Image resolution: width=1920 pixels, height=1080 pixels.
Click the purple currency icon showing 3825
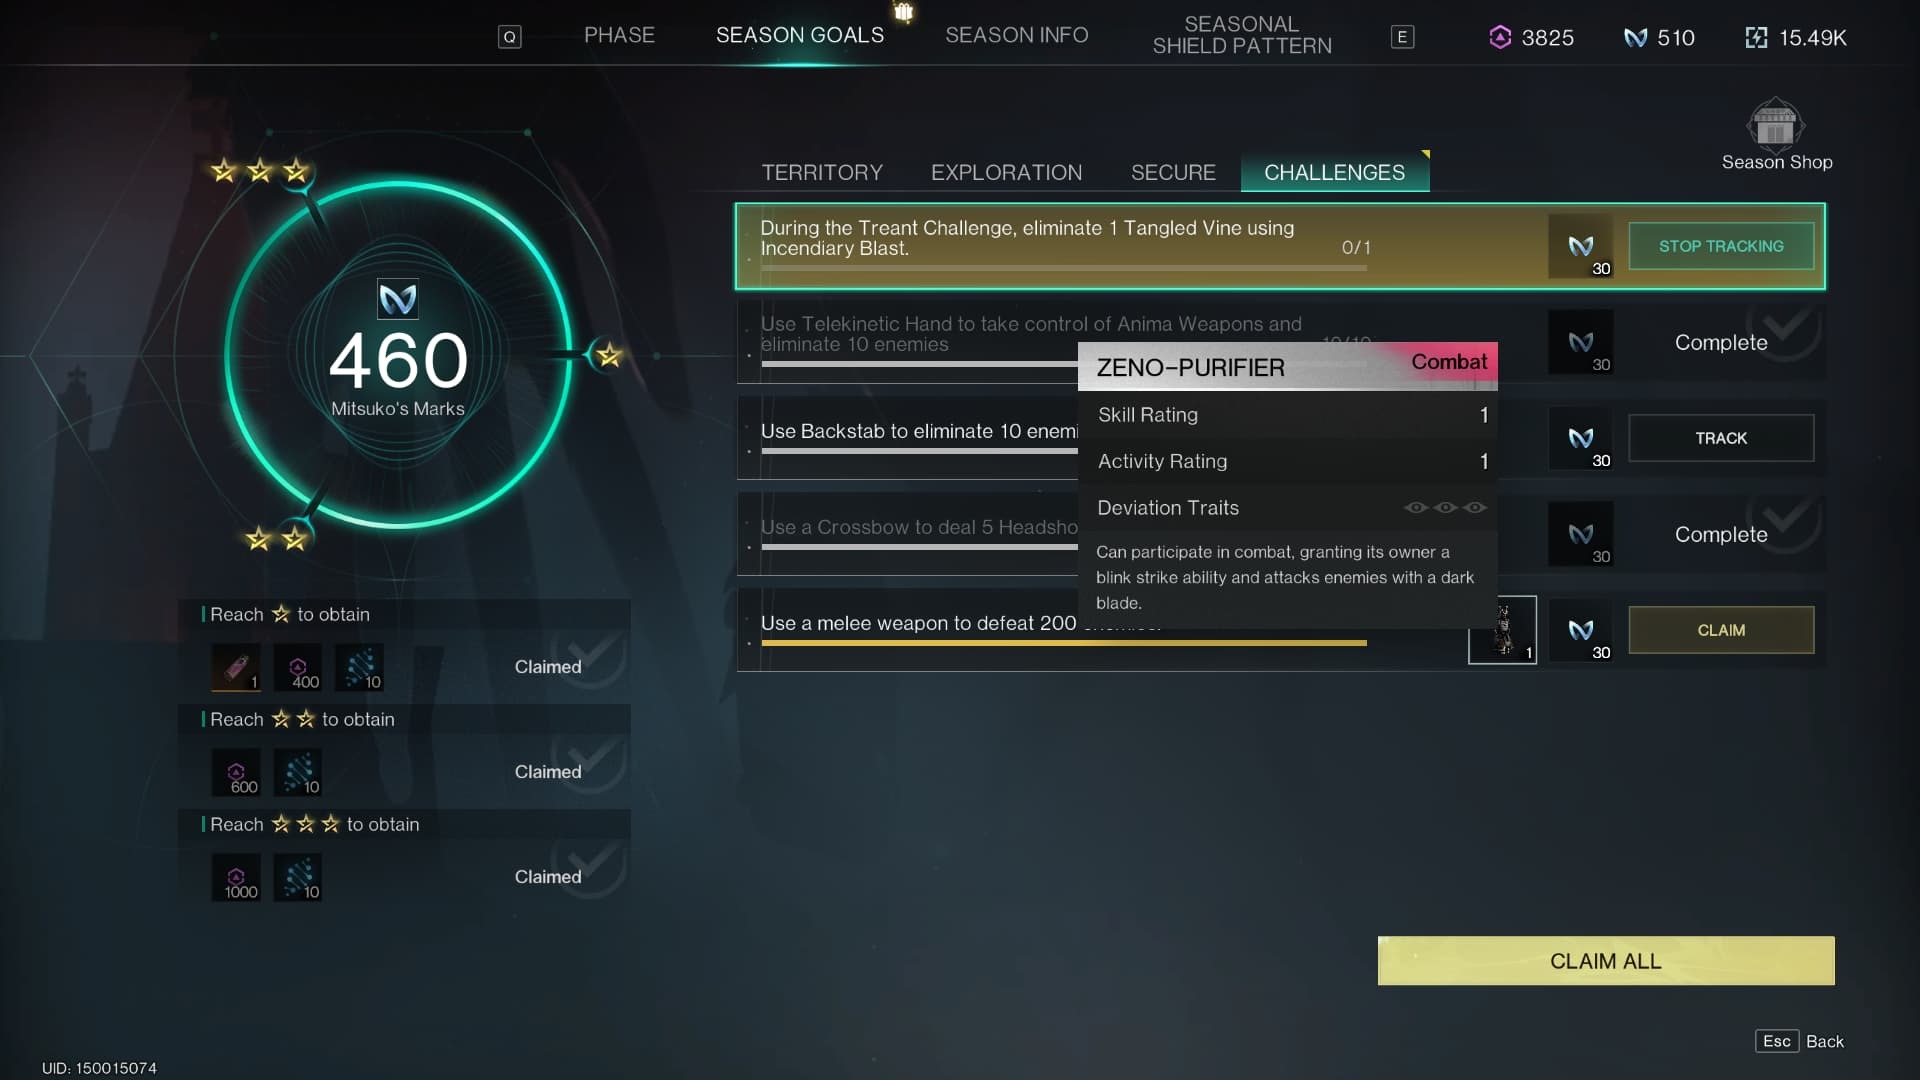coord(1501,36)
